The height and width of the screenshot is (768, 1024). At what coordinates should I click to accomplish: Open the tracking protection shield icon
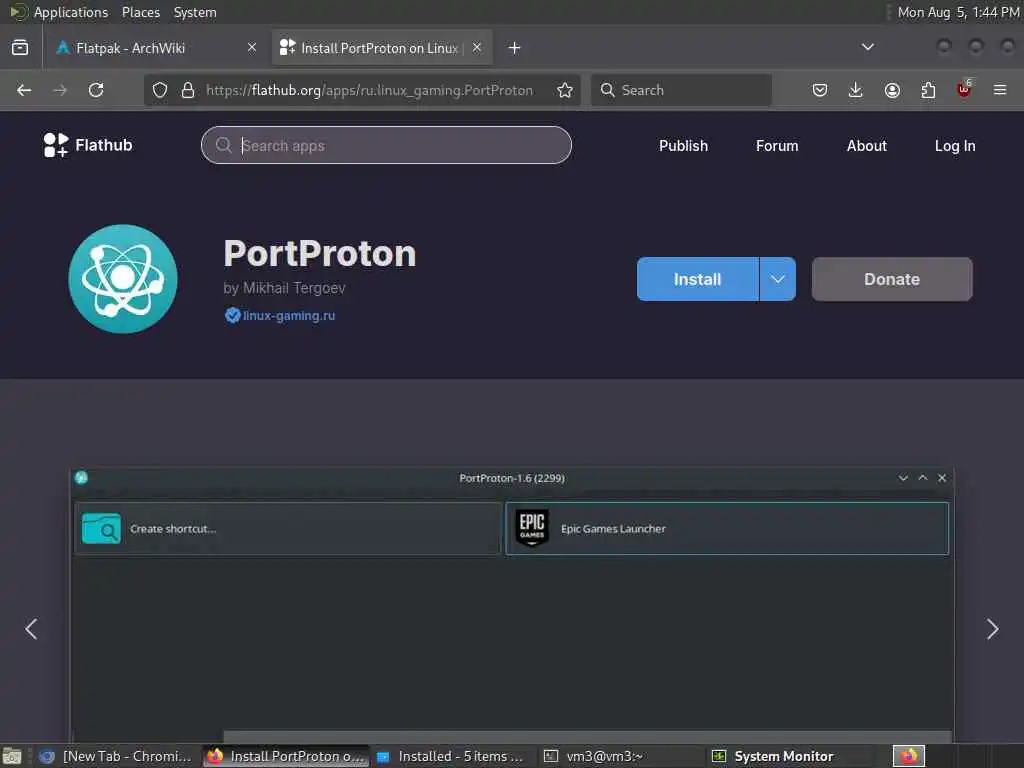[160, 90]
